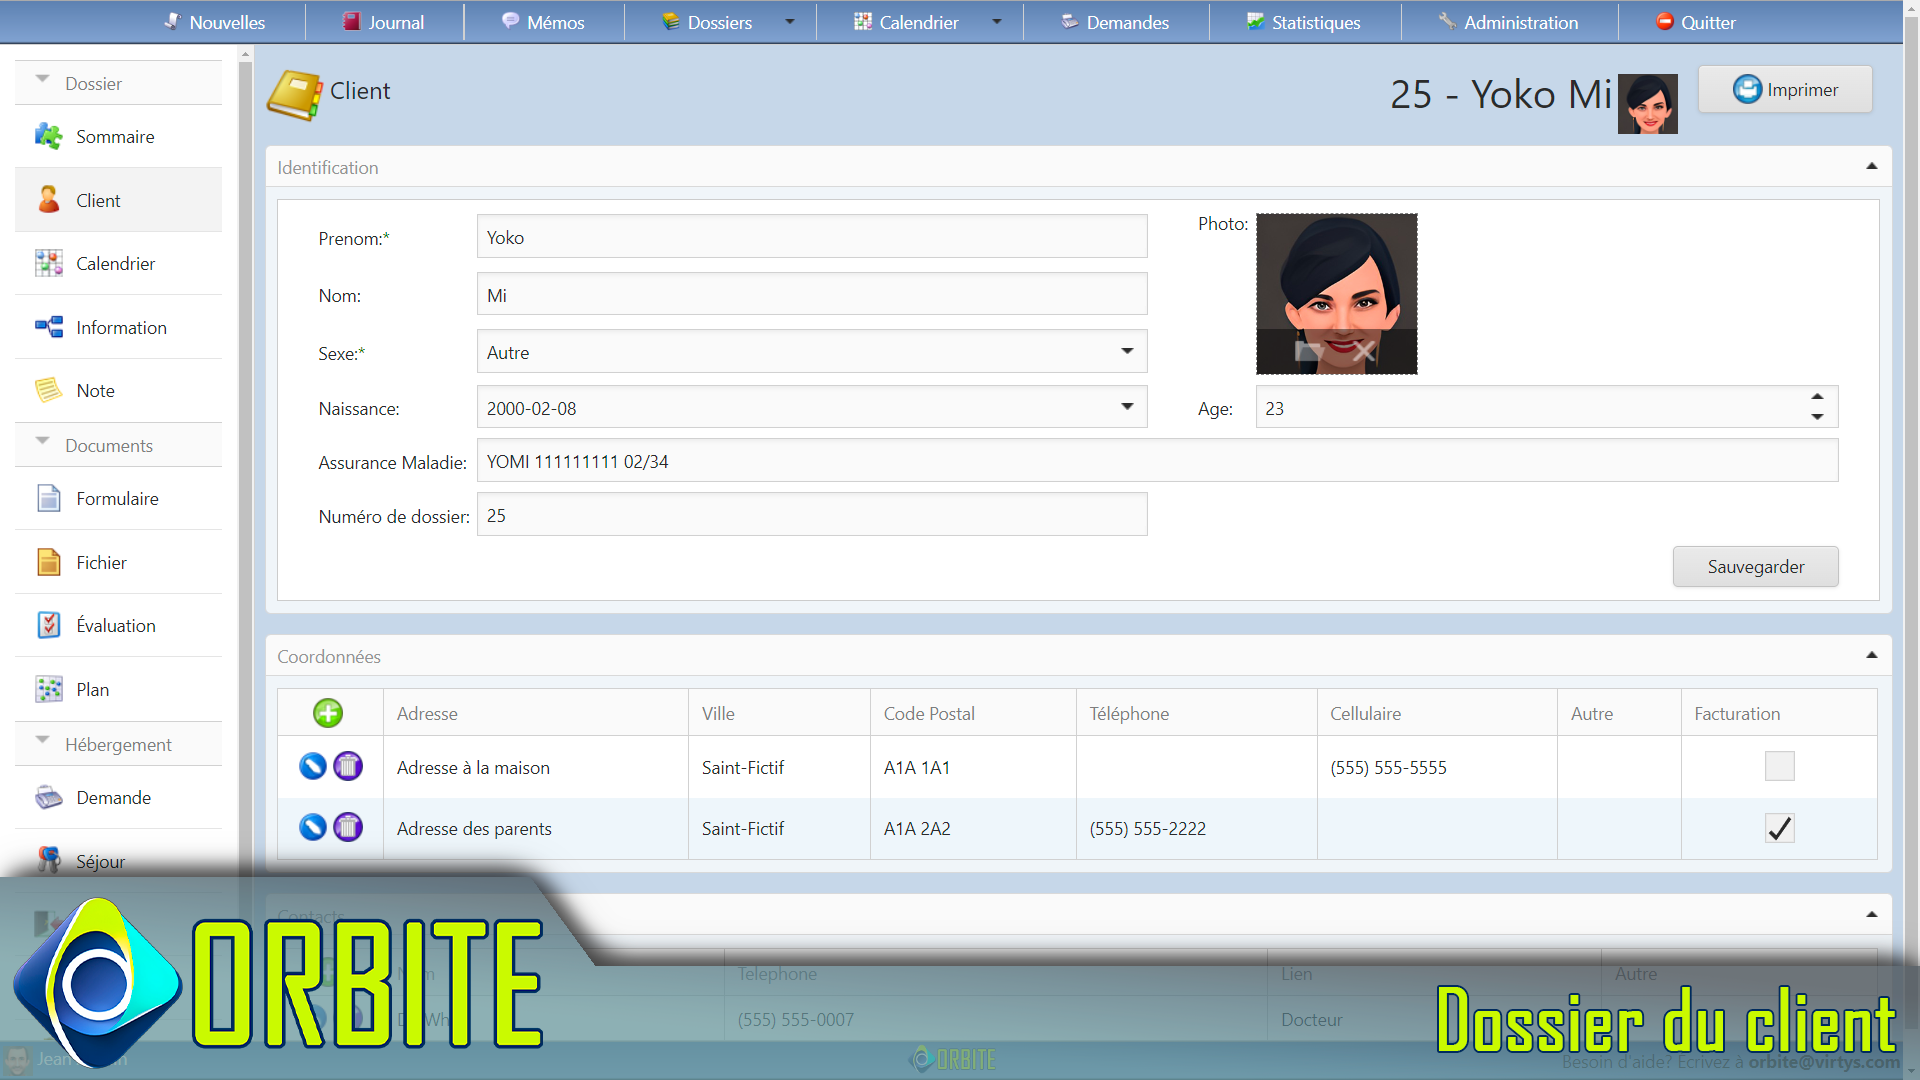Screen dimensions: 1920x1080
Task: Open the Information sidebar icon
Action: (x=48, y=327)
